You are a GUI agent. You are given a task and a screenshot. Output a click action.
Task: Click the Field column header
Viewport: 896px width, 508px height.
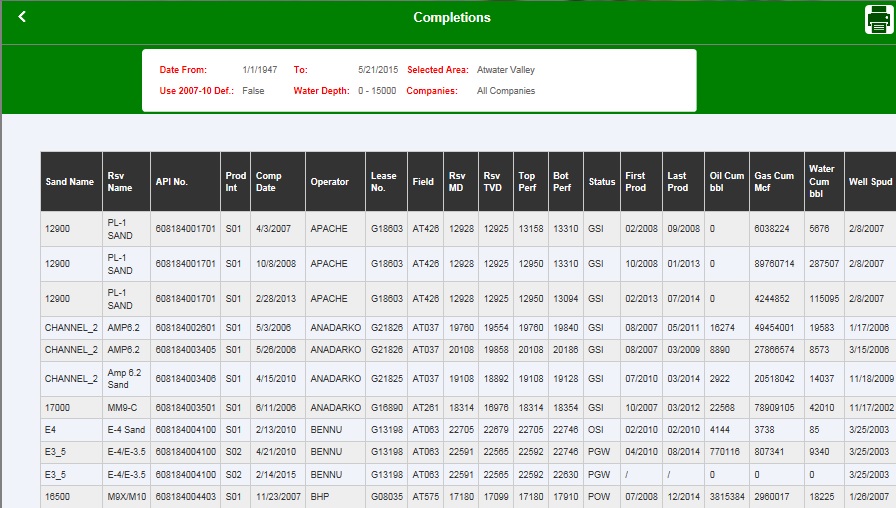point(425,182)
